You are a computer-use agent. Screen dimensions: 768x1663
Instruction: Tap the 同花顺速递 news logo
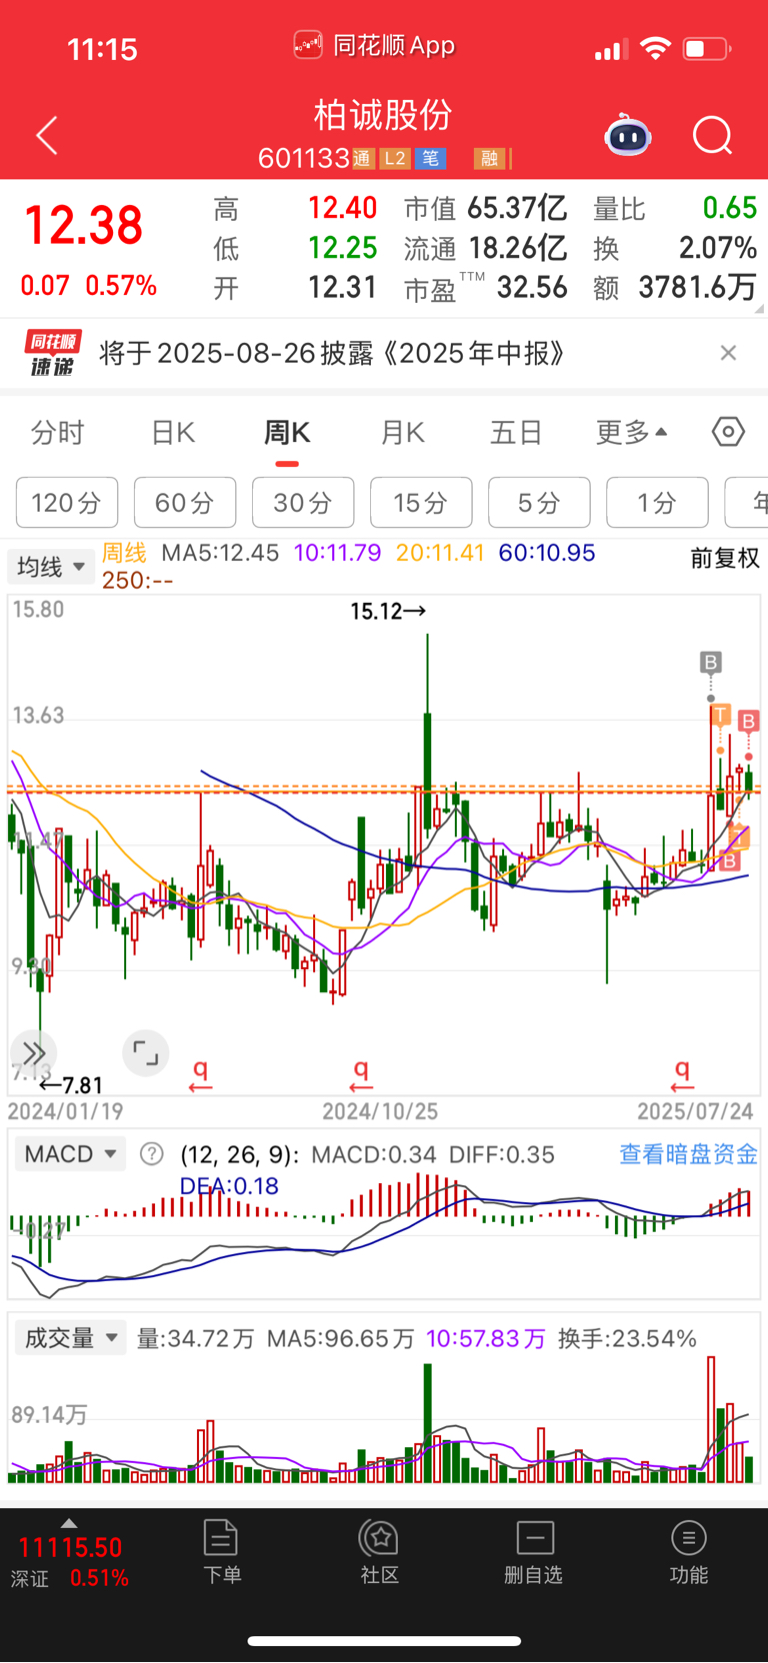point(52,353)
